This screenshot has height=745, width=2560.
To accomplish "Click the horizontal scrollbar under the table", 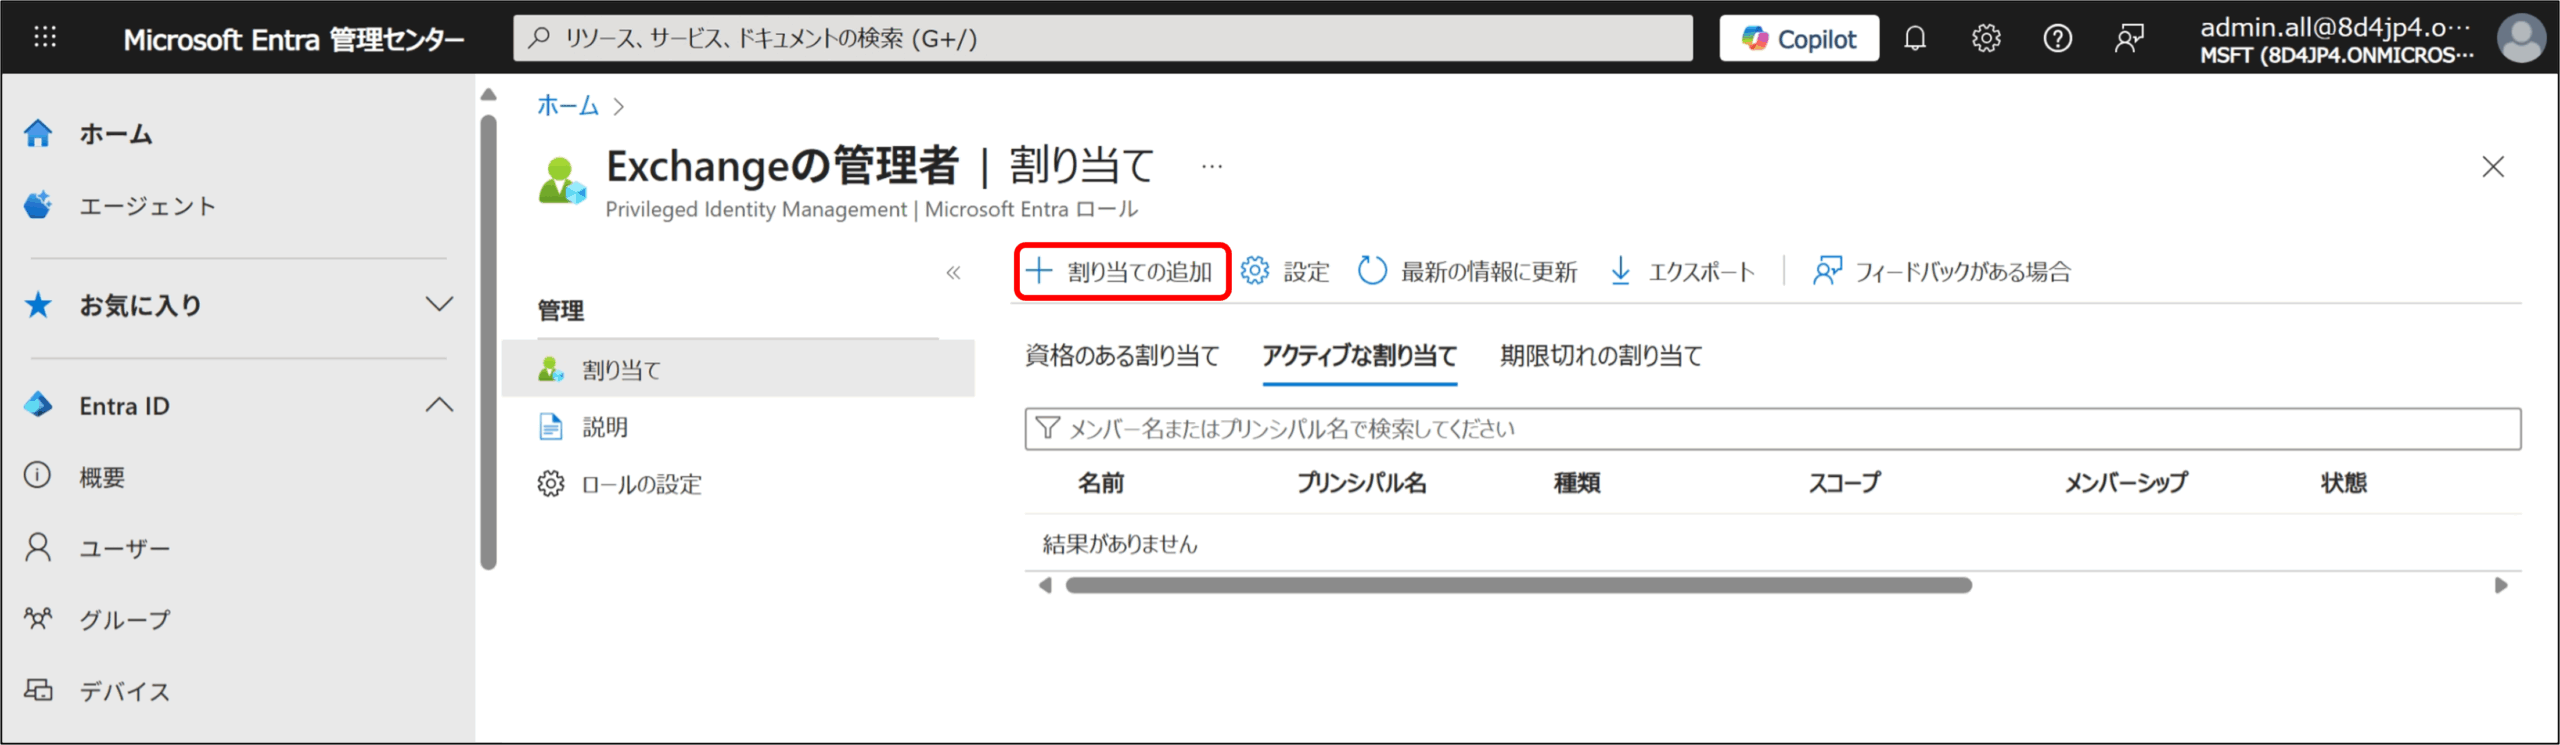I will coord(1518,585).
